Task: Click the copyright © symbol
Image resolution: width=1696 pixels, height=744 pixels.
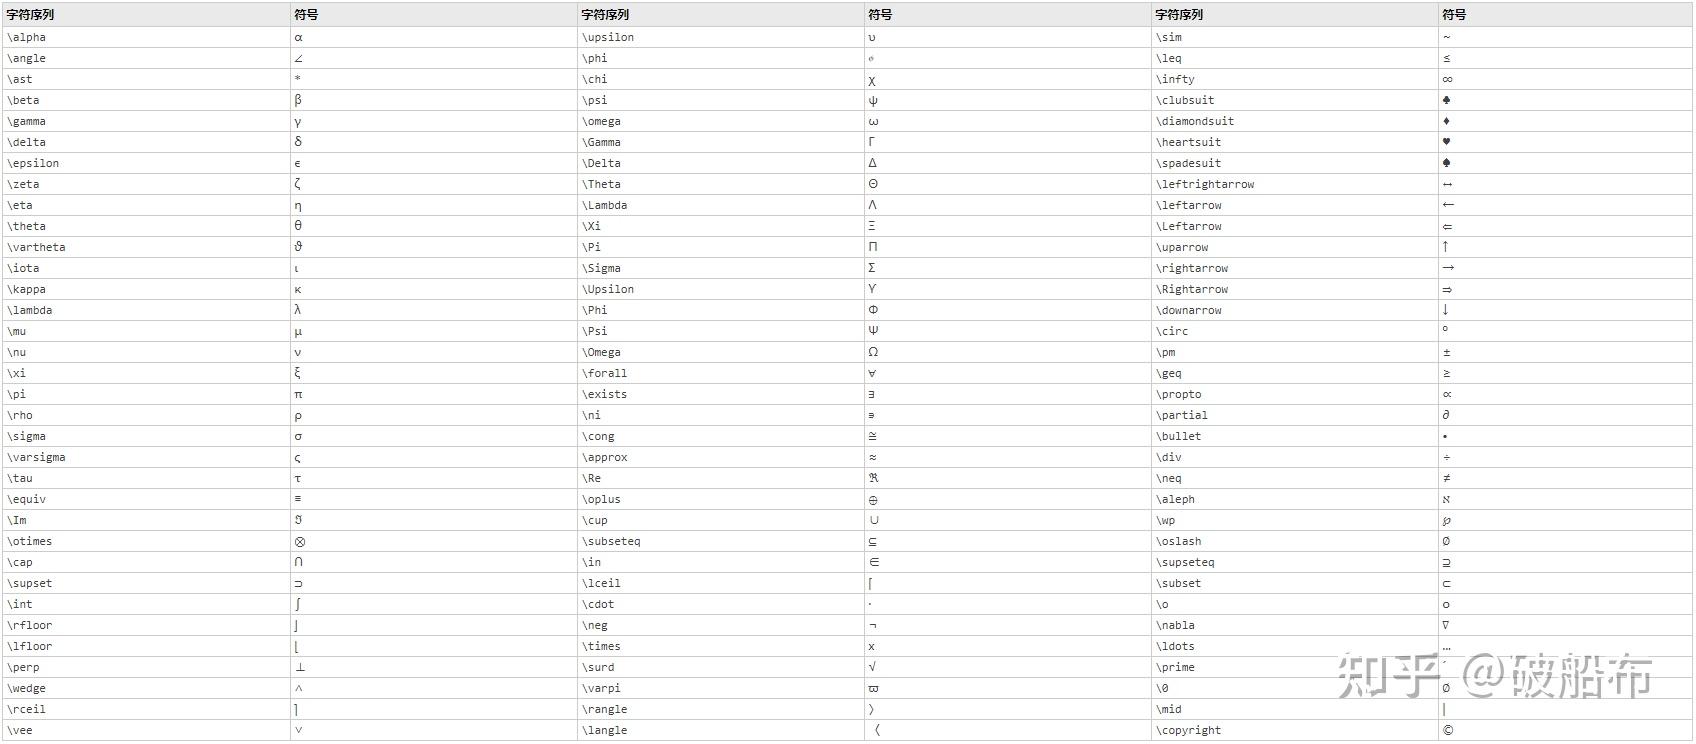Action: [1448, 730]
